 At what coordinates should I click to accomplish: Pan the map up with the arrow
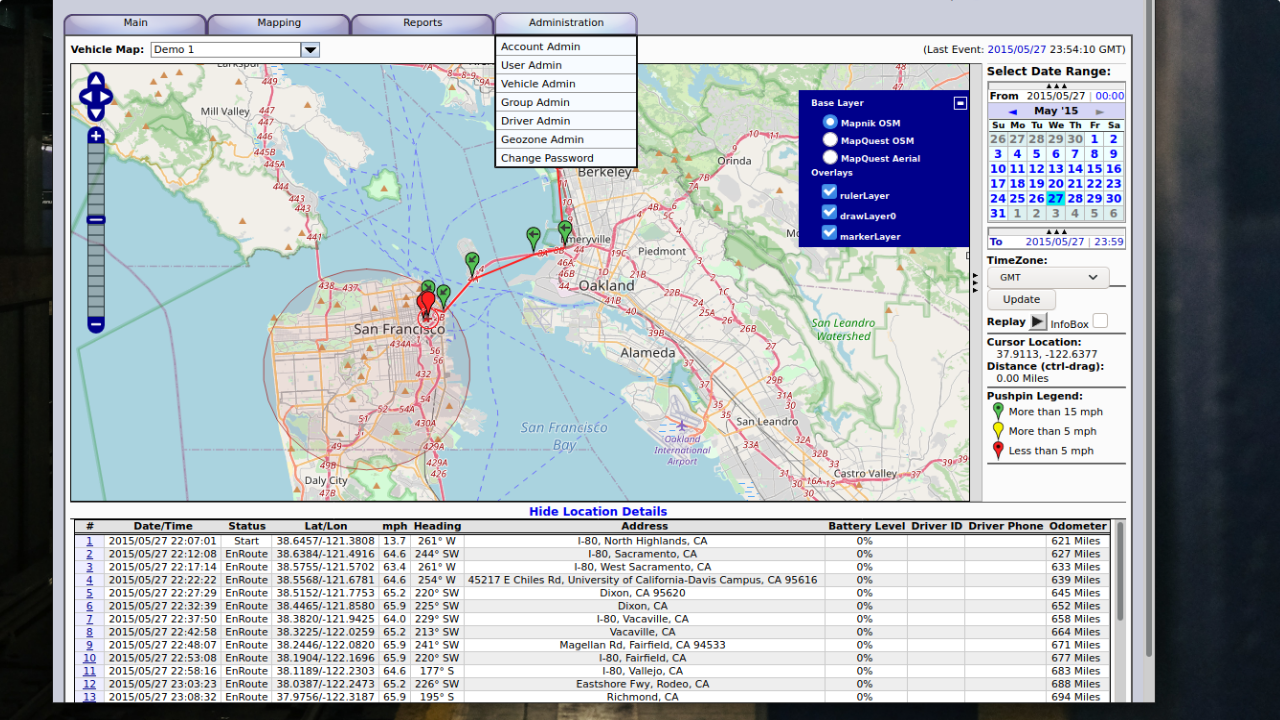(x=96, y=80)
